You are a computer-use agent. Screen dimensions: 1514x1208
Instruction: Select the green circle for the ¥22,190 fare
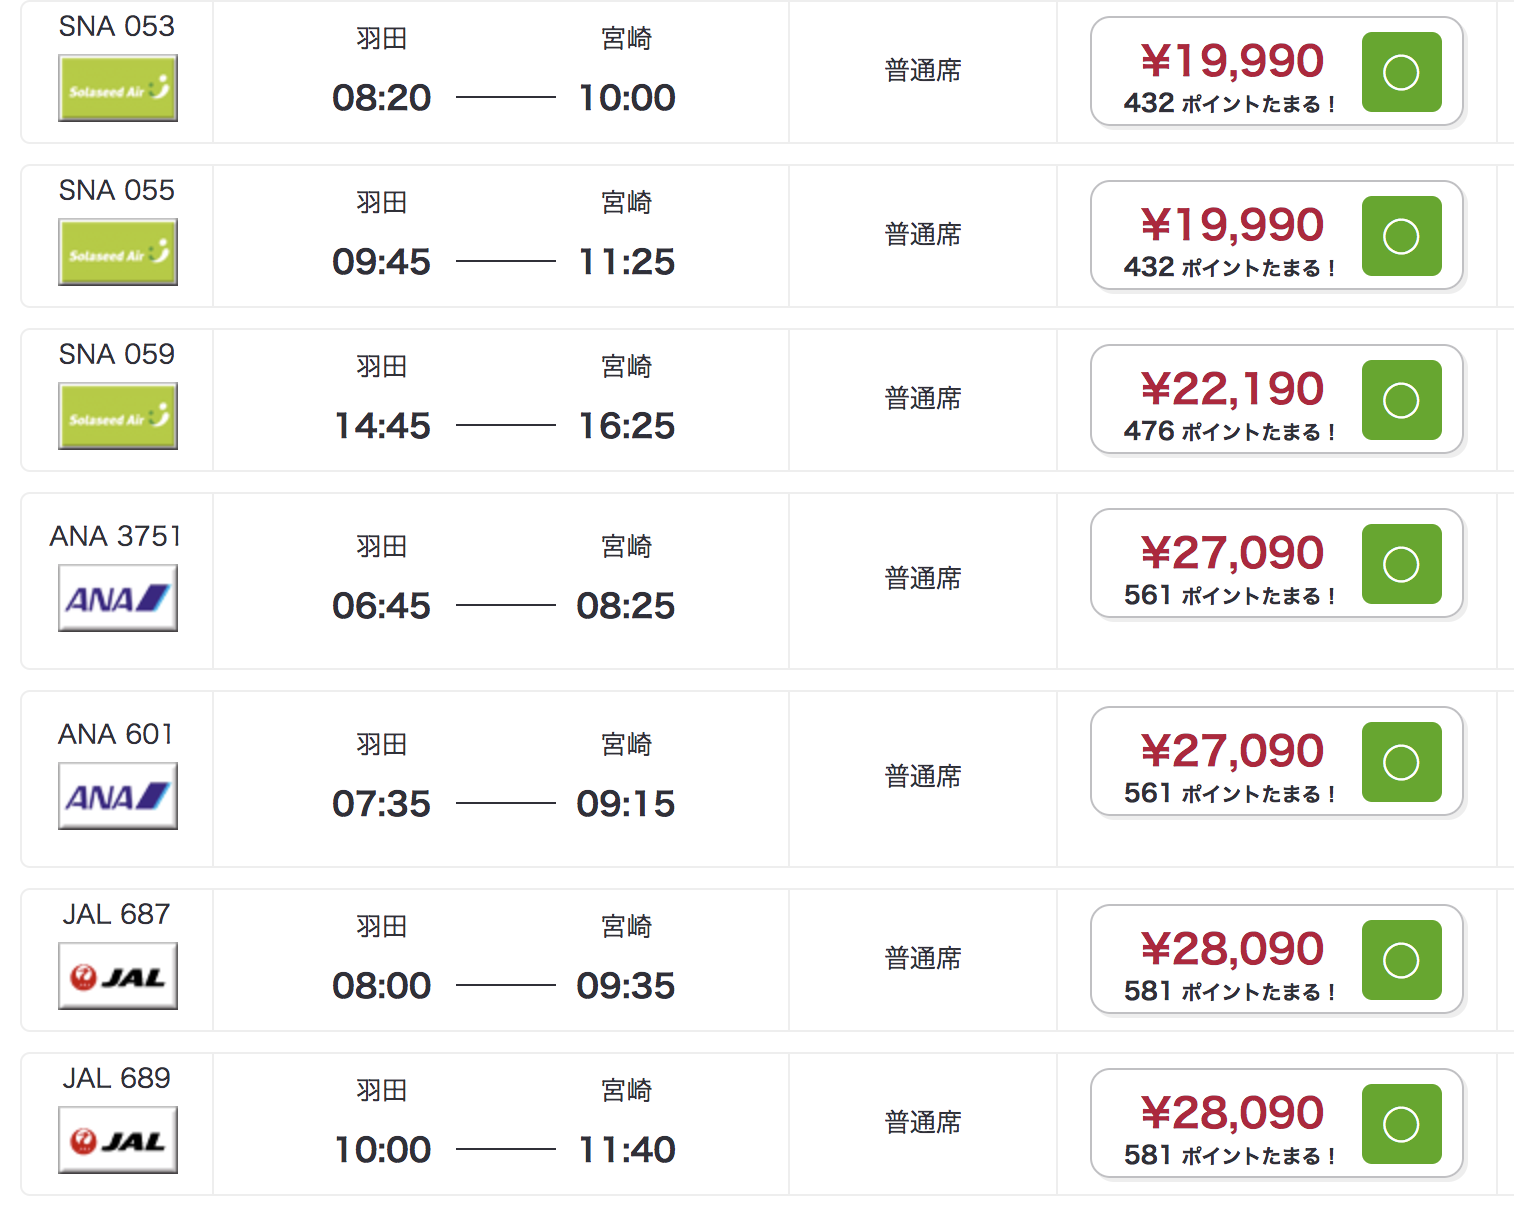click(1401, 400)
